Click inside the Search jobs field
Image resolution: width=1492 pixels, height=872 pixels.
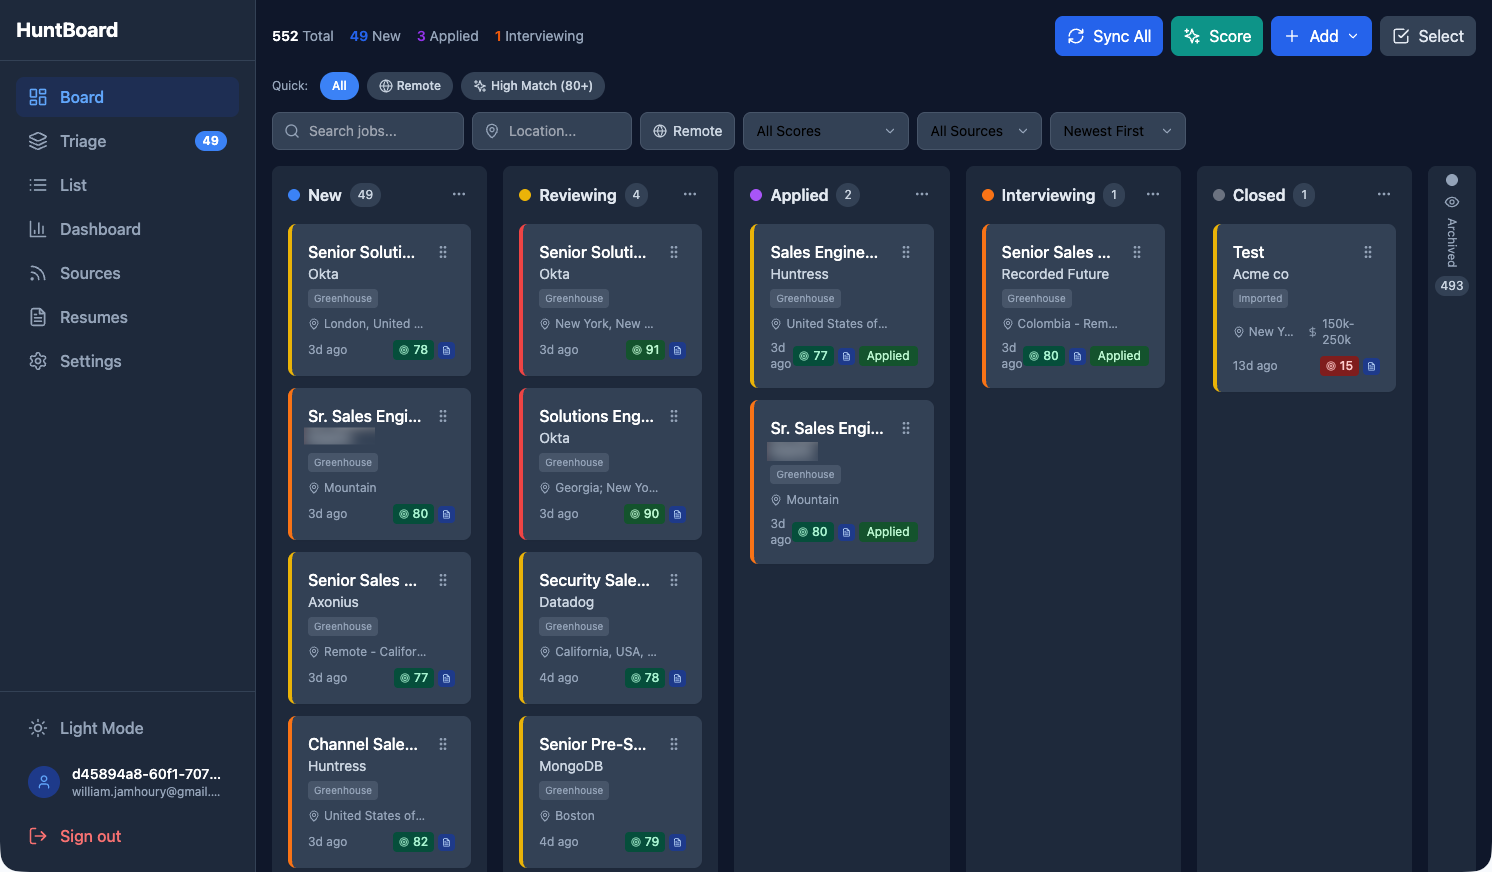[x=367, y=131]
